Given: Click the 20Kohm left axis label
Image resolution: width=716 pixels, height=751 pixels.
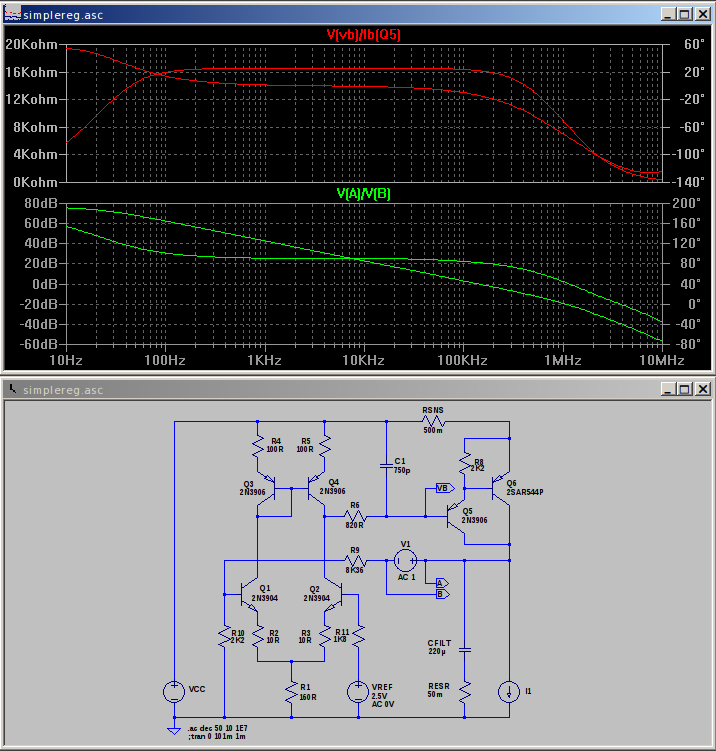Looking at the screenshot, I should click(32, 45).
